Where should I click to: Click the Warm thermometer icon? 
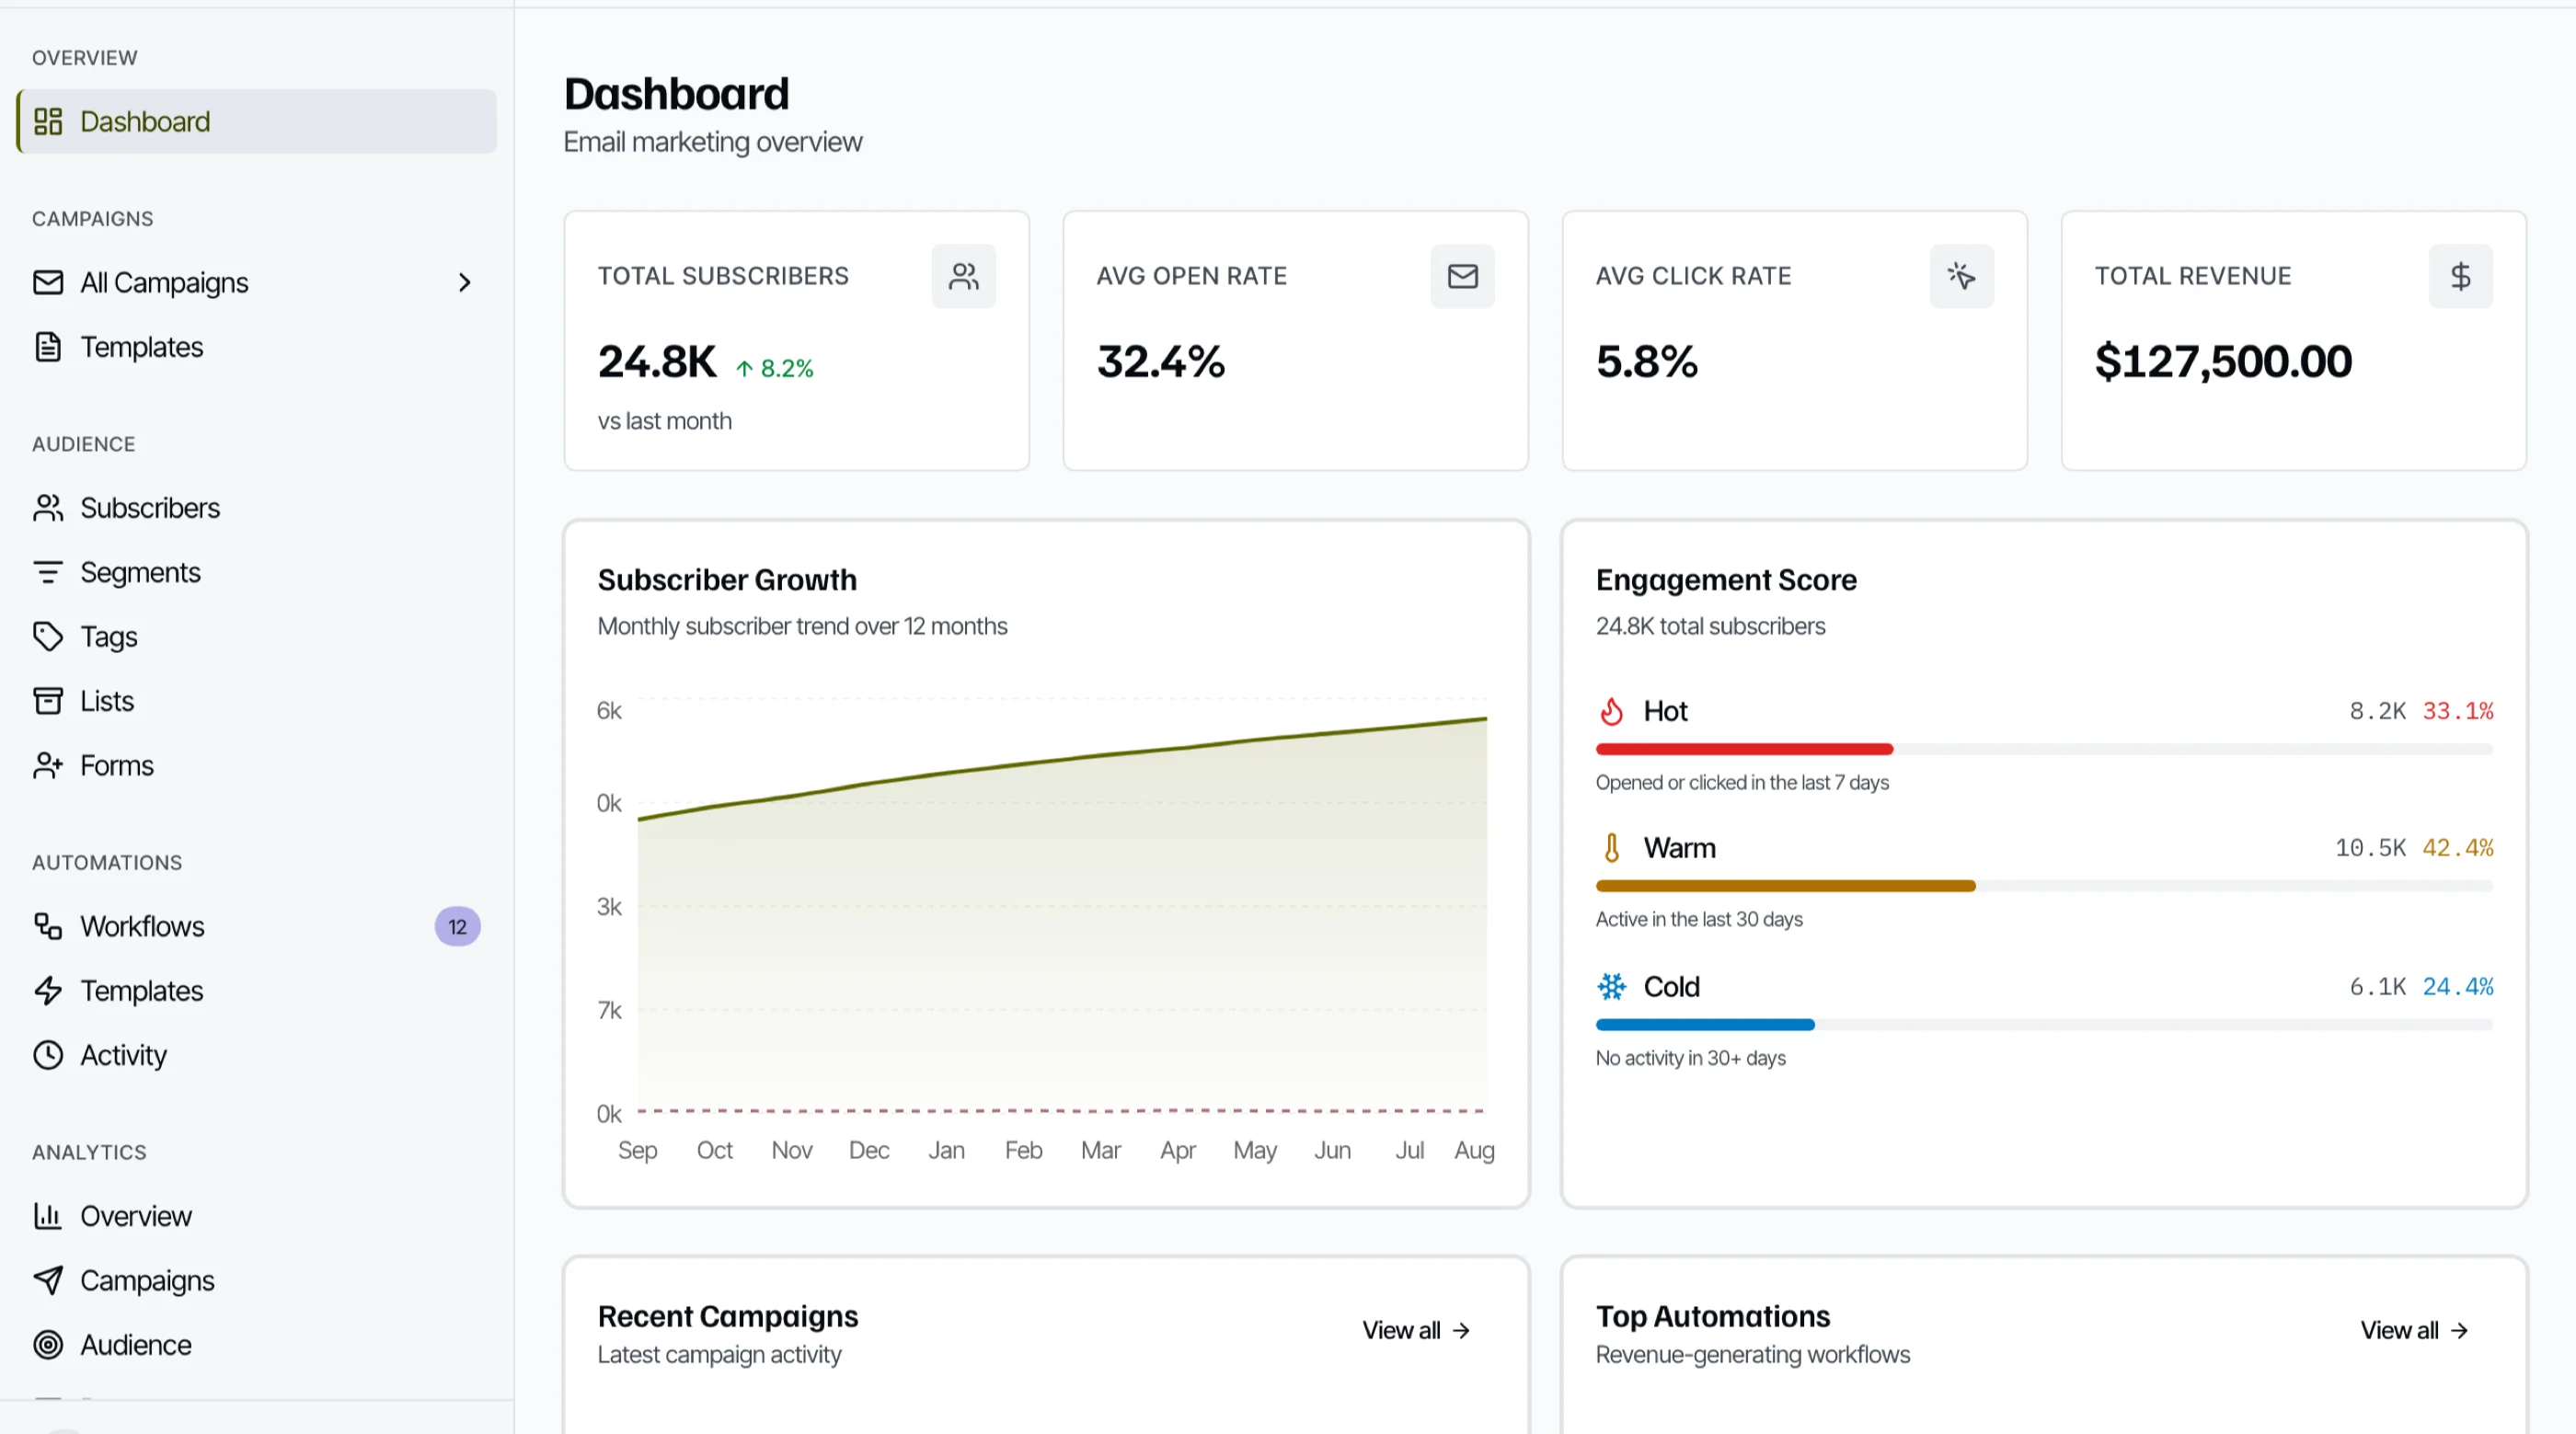(x=1611, y=848)
